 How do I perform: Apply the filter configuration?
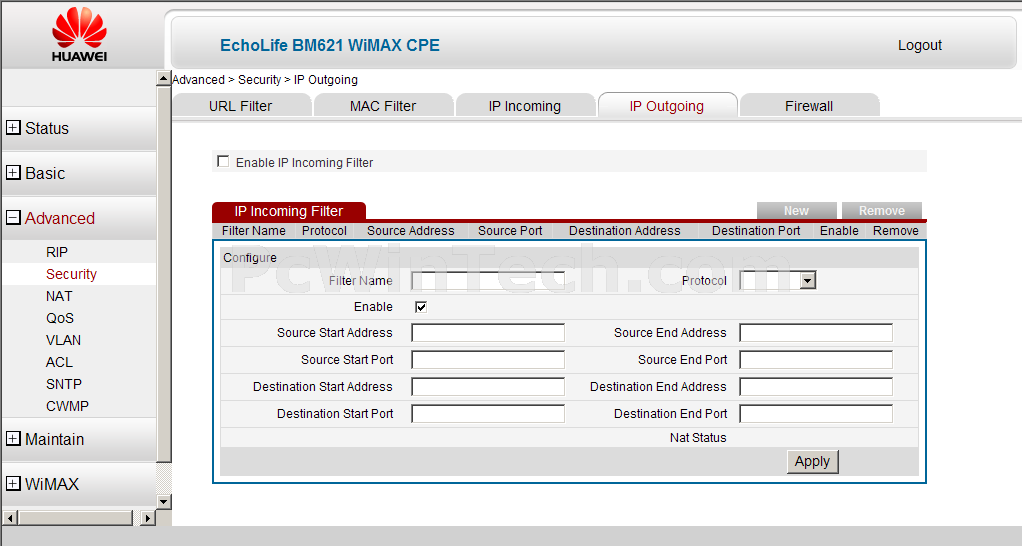(812, 461)
